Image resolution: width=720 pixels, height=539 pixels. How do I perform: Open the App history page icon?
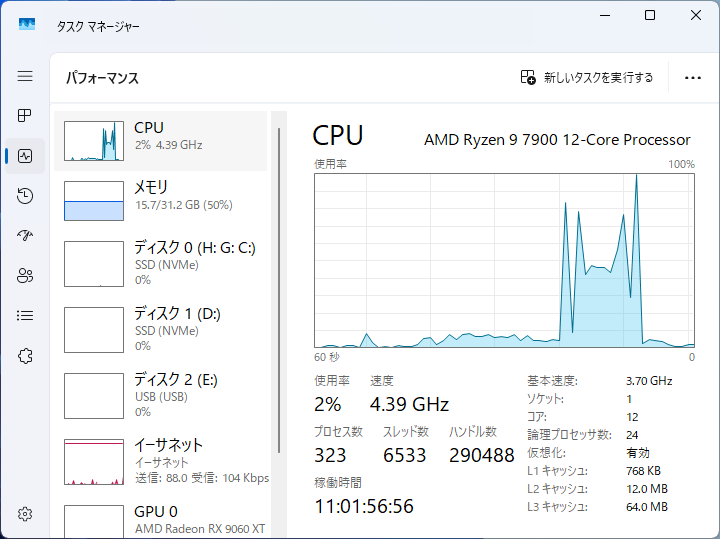[x=25, y=196]
